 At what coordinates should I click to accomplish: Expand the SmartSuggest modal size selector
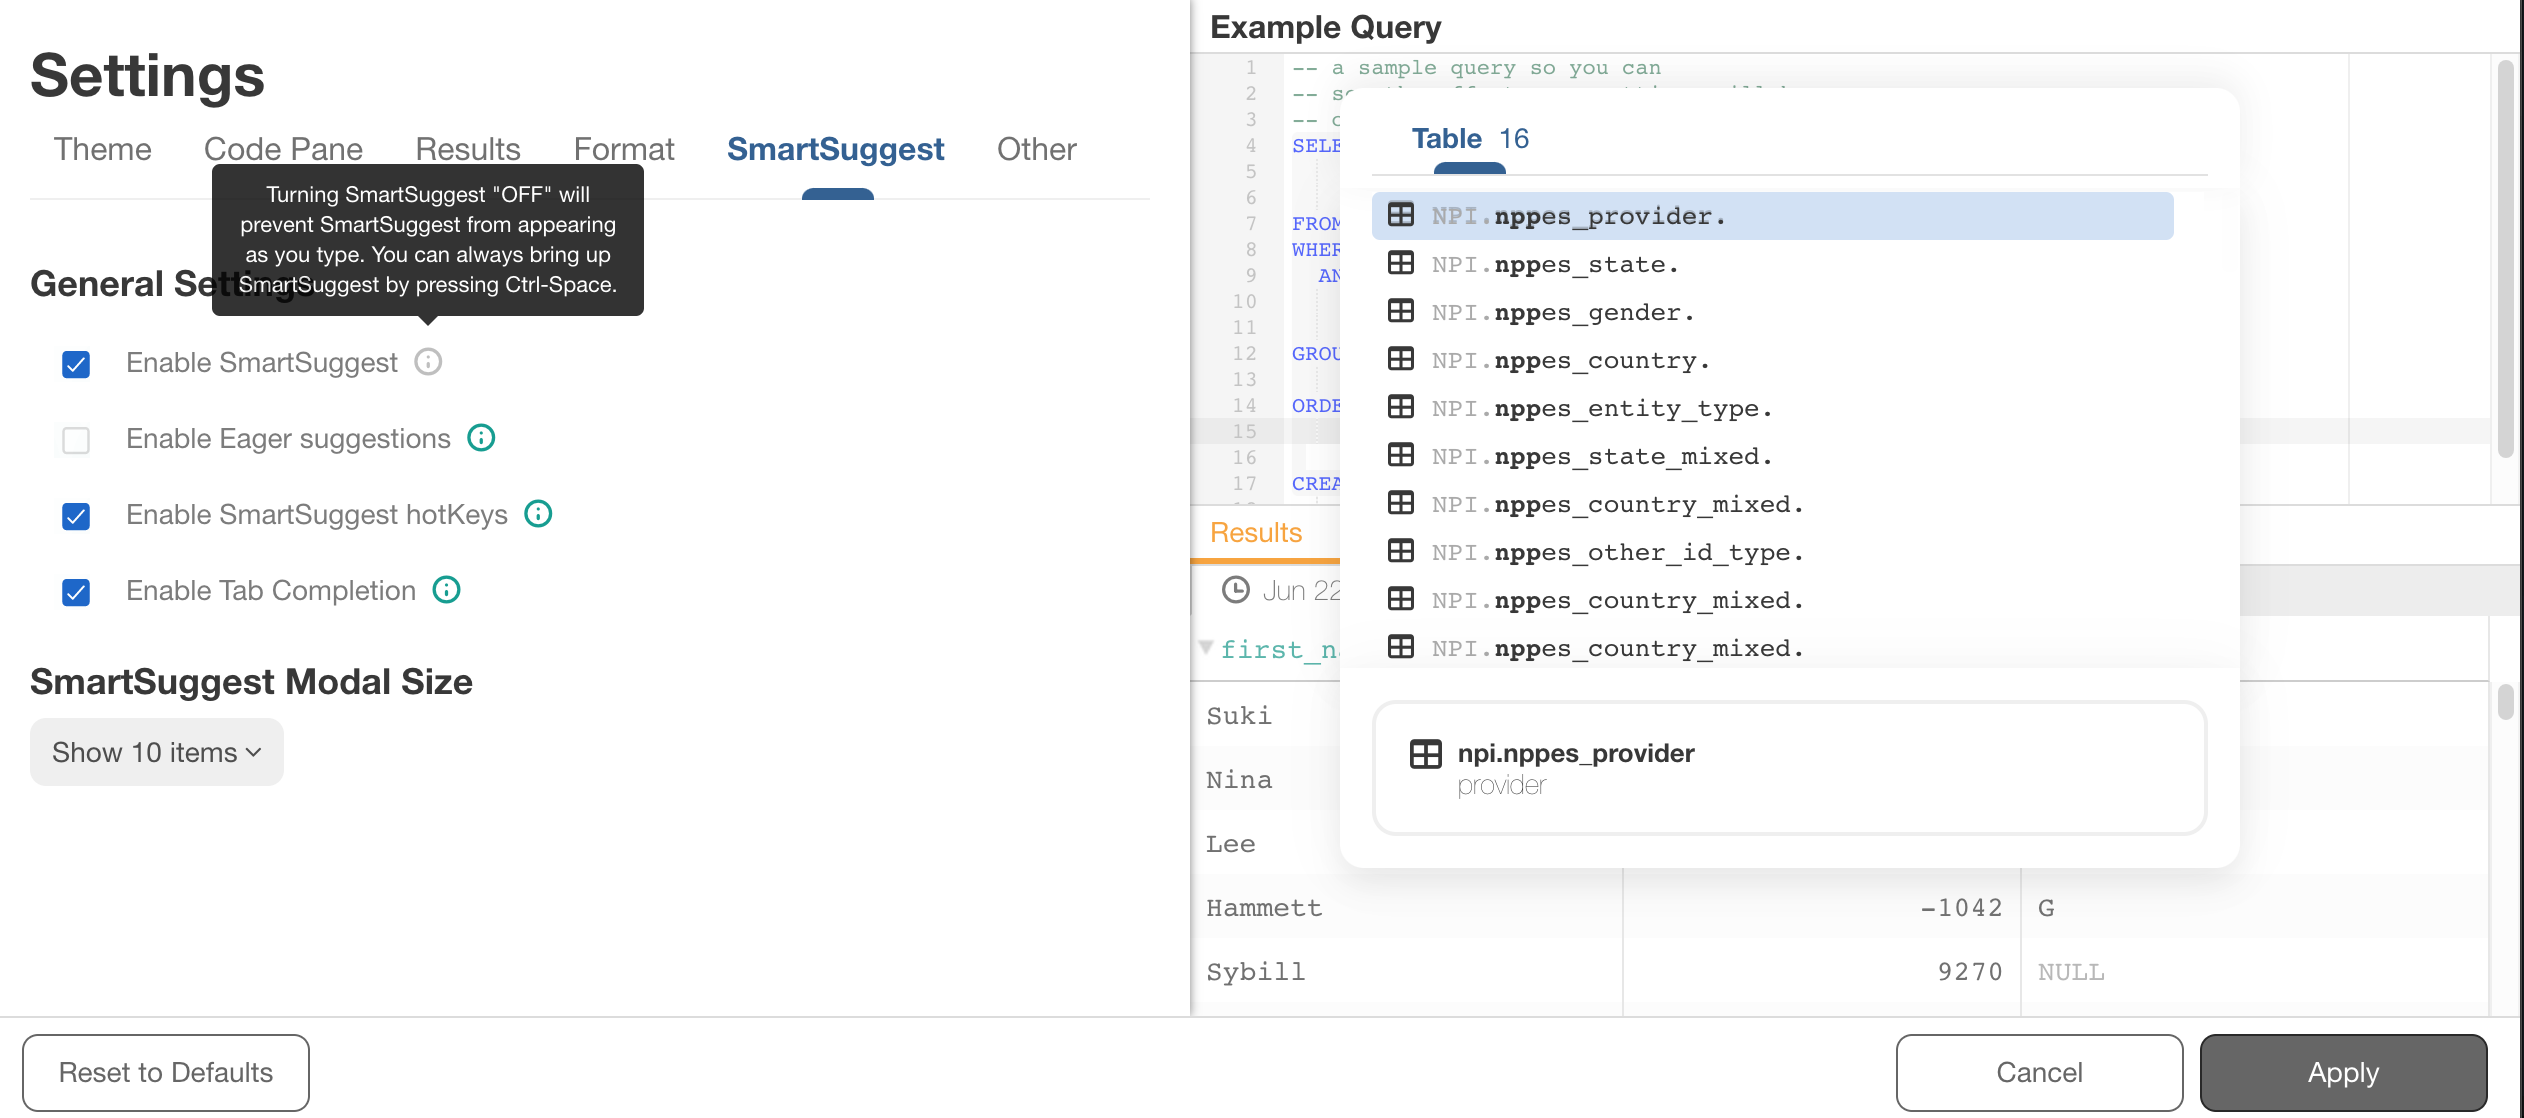pyautogui.click(x=156, y=751)
